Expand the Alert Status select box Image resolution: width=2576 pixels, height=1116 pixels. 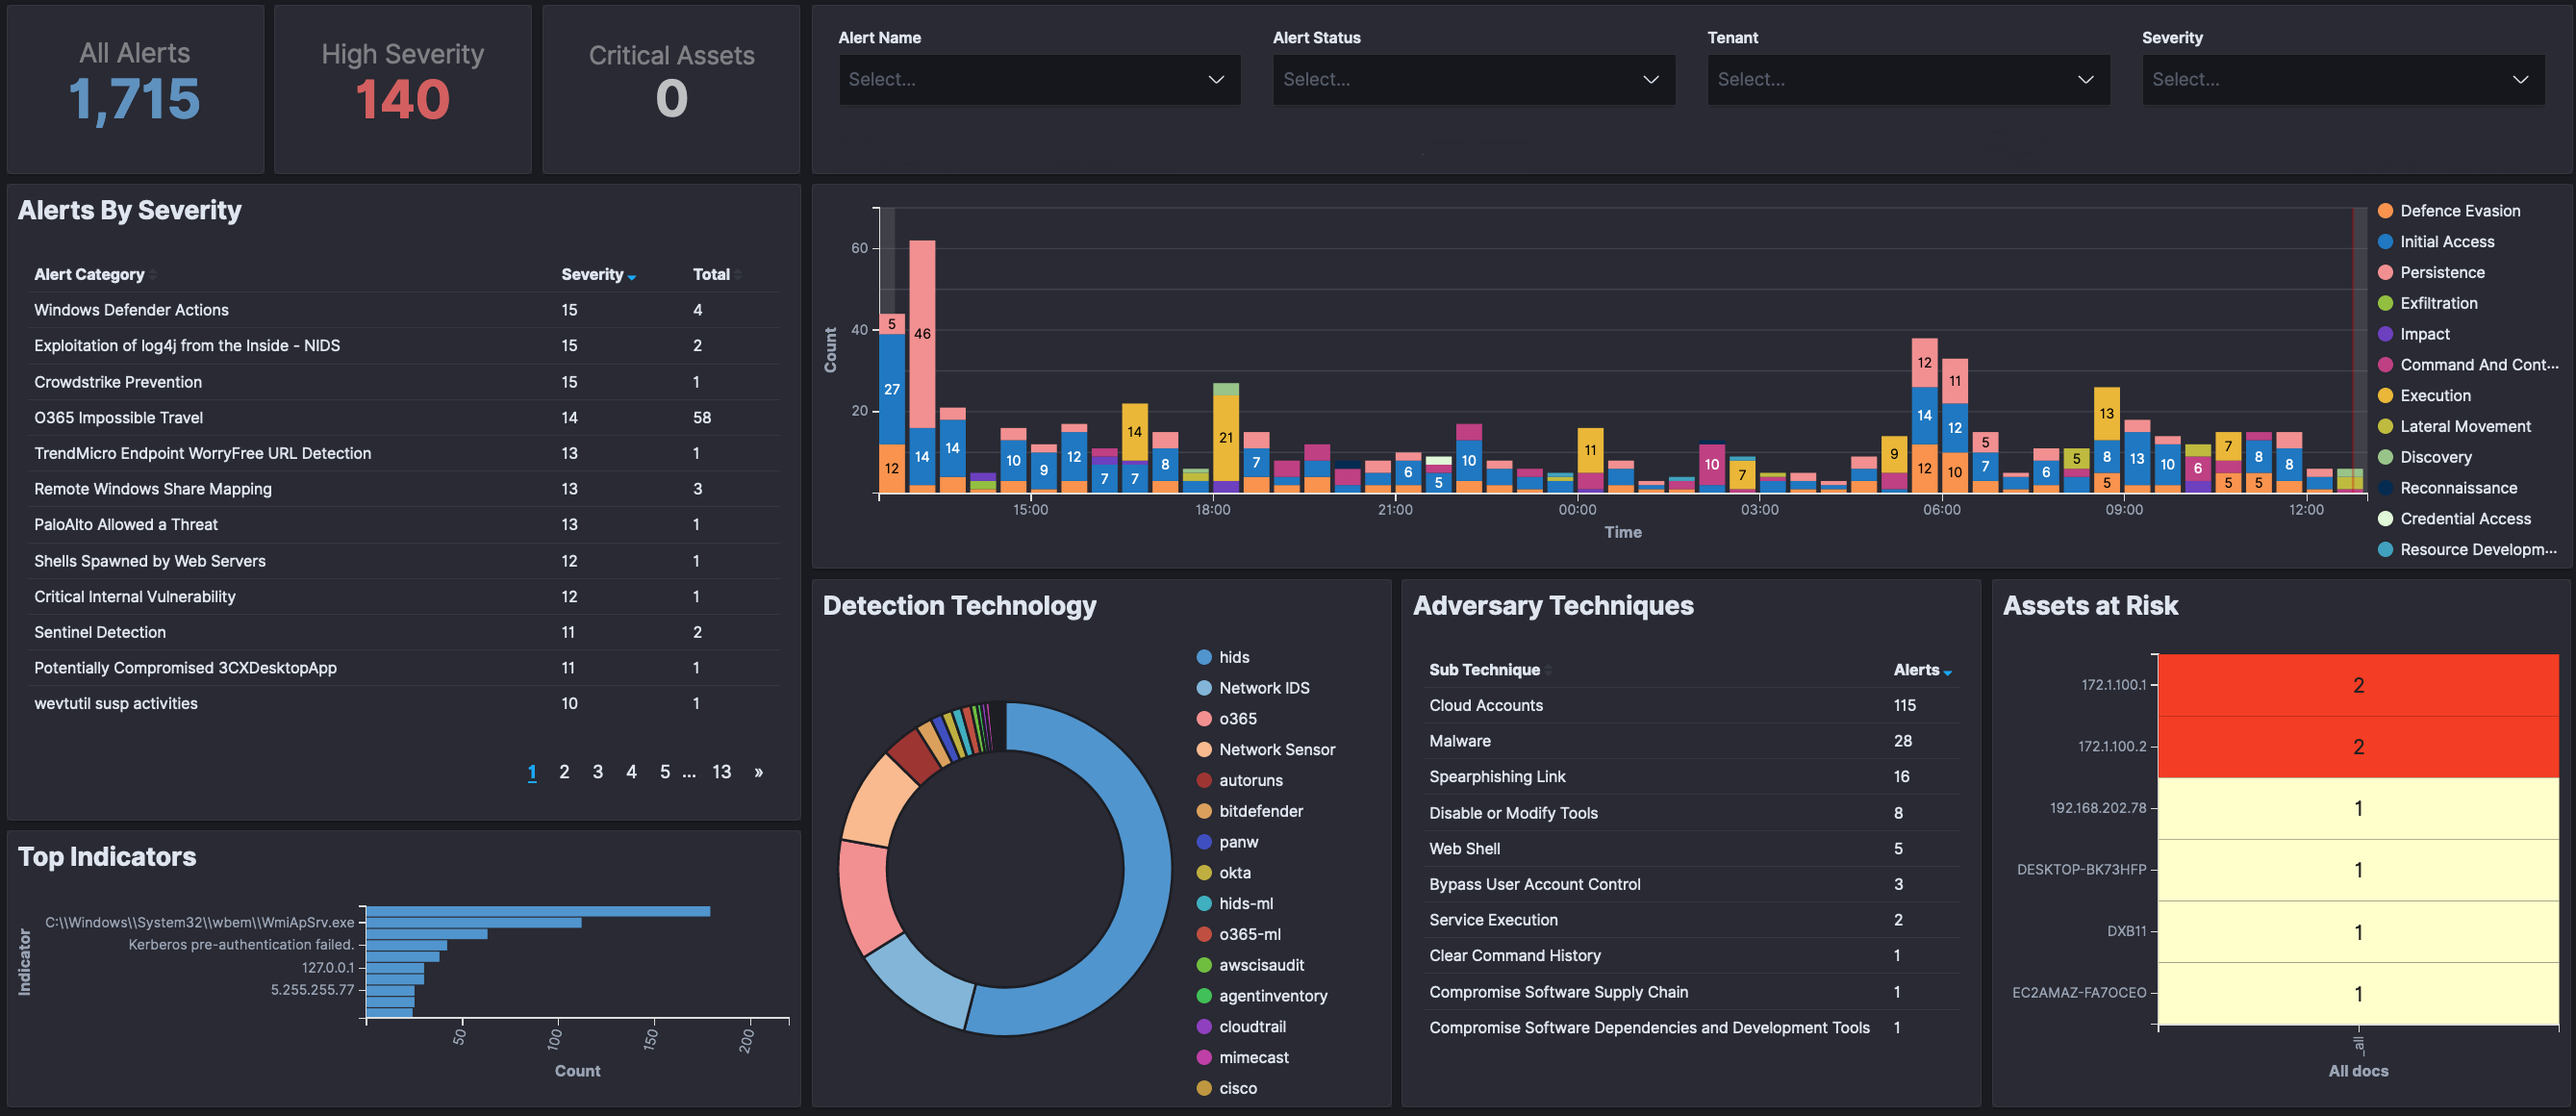click(x=1473, y=80)
